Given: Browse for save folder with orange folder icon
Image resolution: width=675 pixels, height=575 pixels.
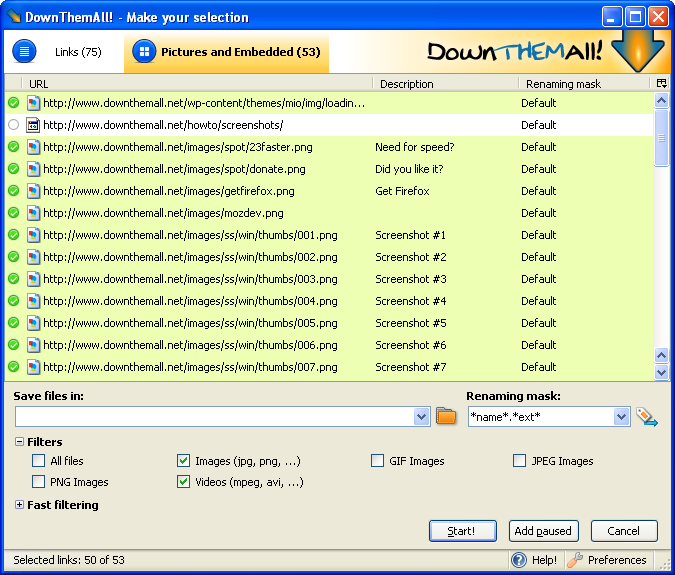Looking at the screenshot, I should [x=446, y=416].
